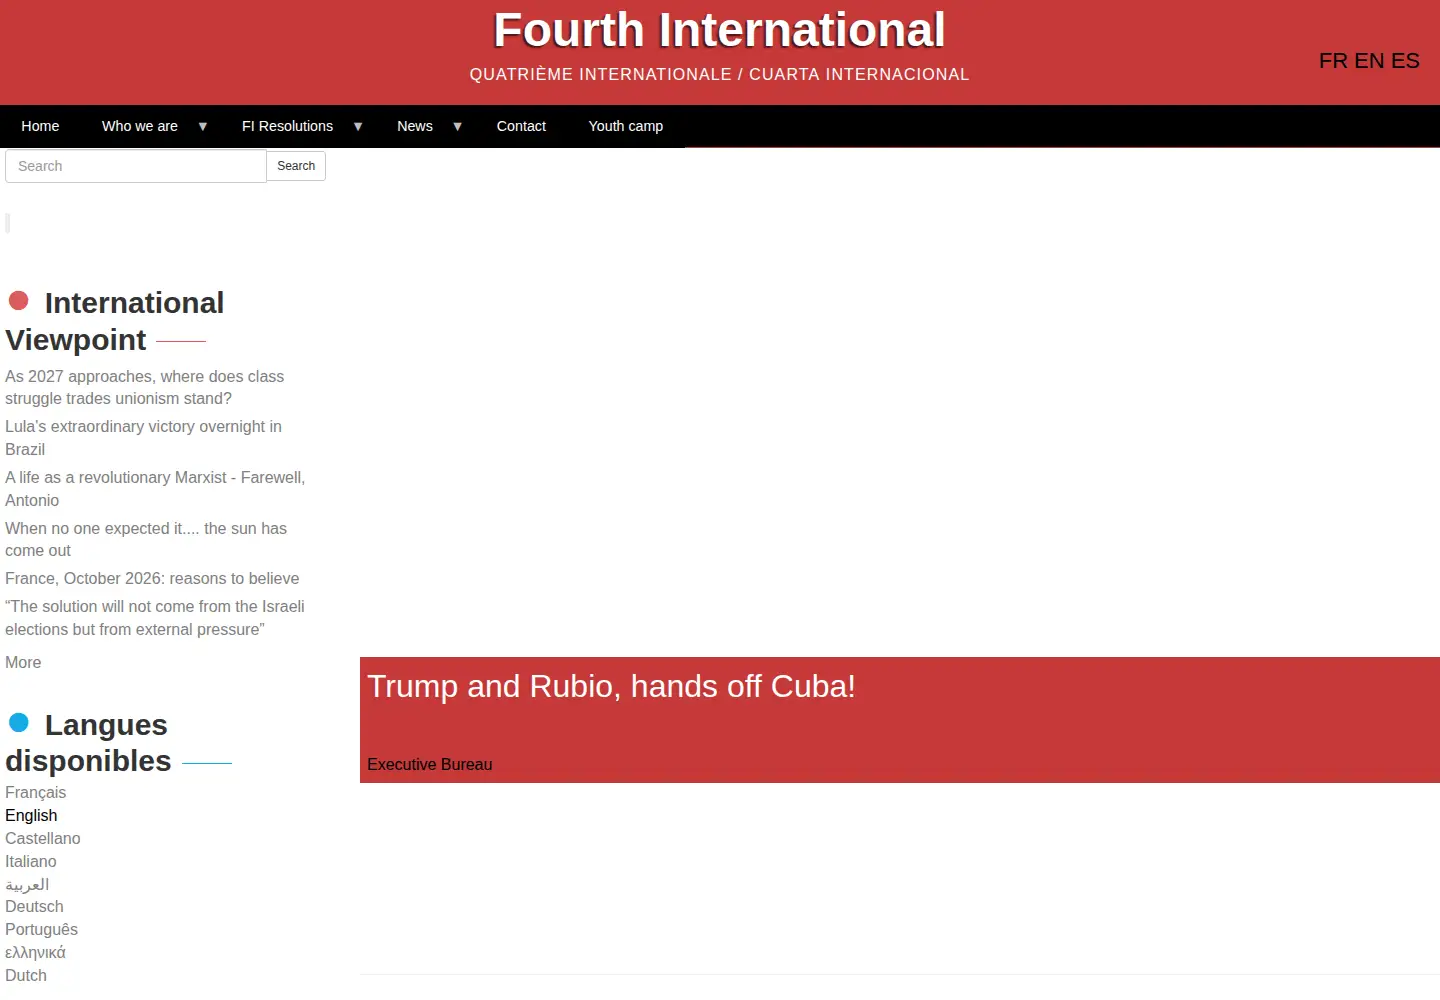Read 'As 2027 approaches' trade unionism article
Image resolution: width=1440 pixels, height=1000 pixels.
click(x=145, y=387)
